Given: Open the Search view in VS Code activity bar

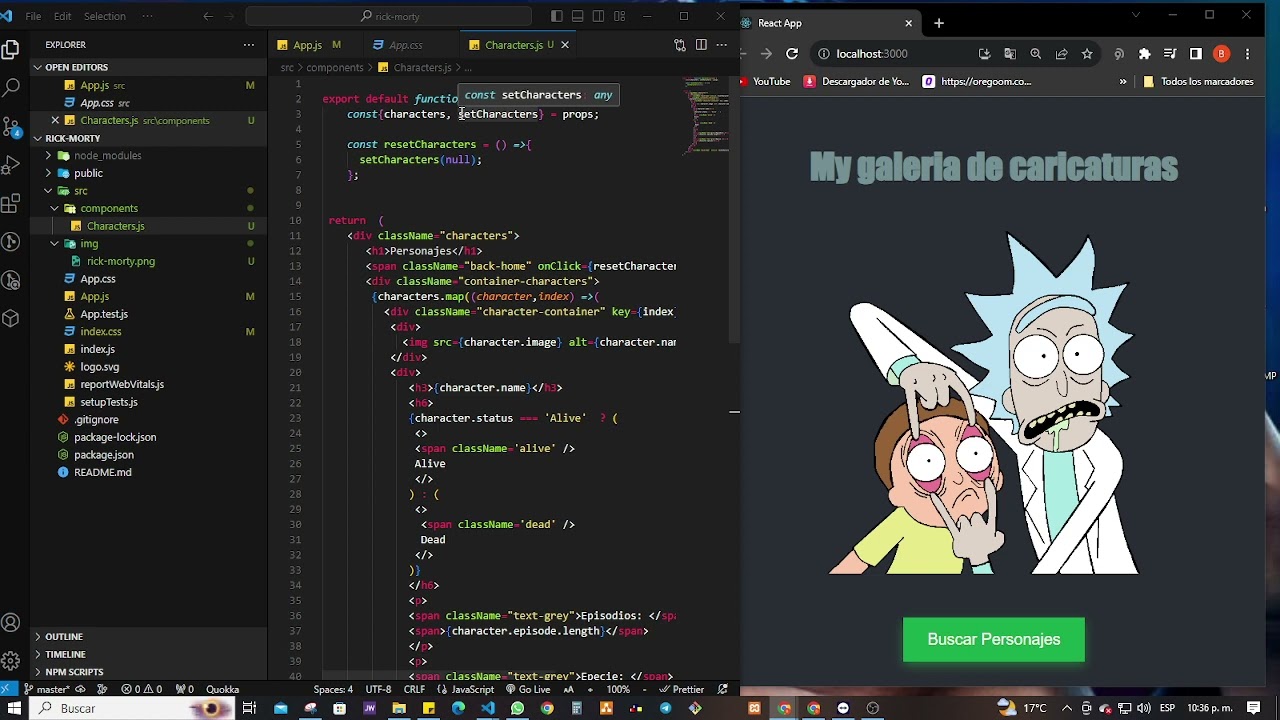Looking at the screenshot, I should 11,88.
